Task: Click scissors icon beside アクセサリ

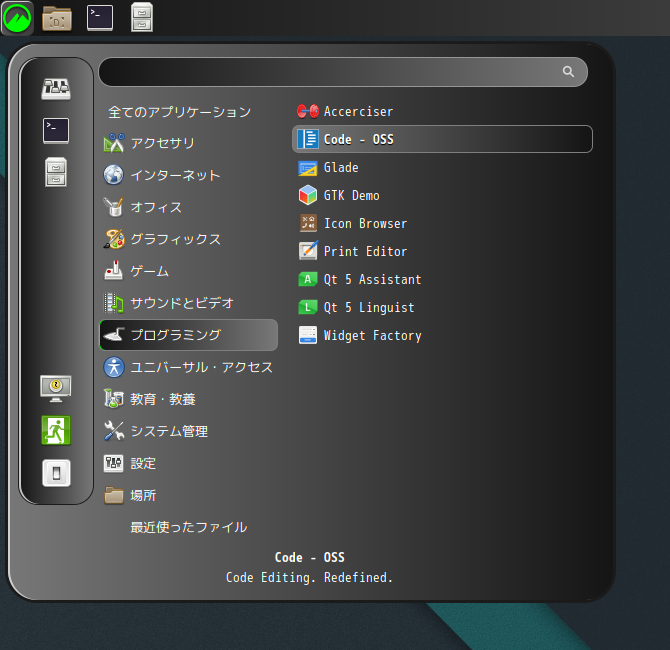Action: 114,143
